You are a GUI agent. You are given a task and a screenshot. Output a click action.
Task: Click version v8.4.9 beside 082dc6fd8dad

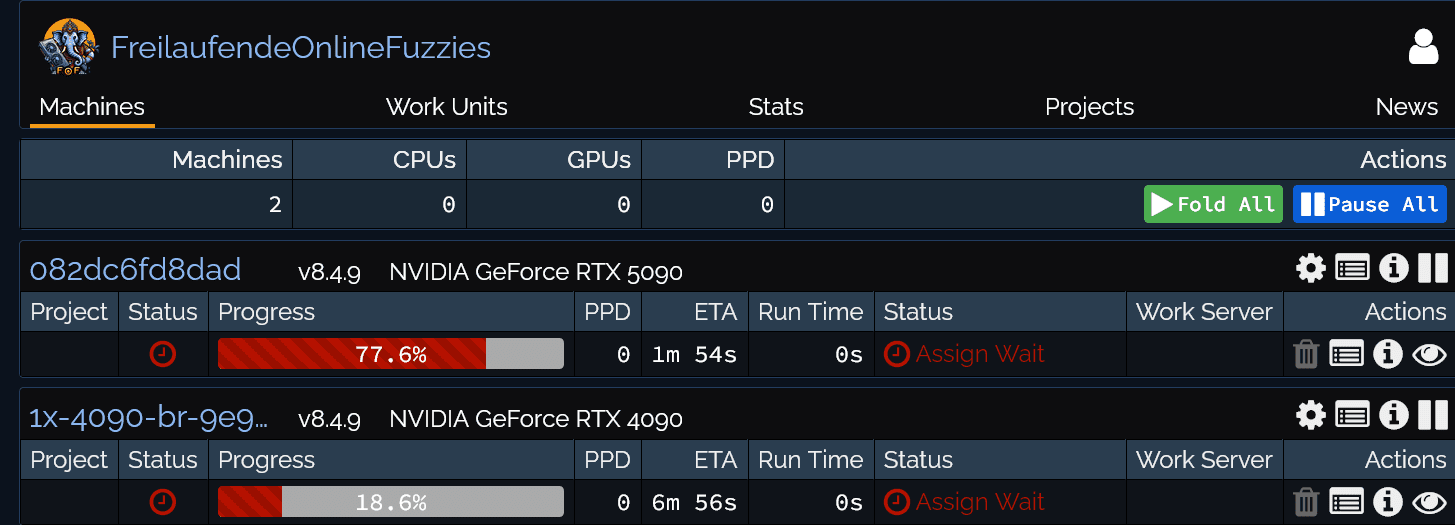point(329,271)
